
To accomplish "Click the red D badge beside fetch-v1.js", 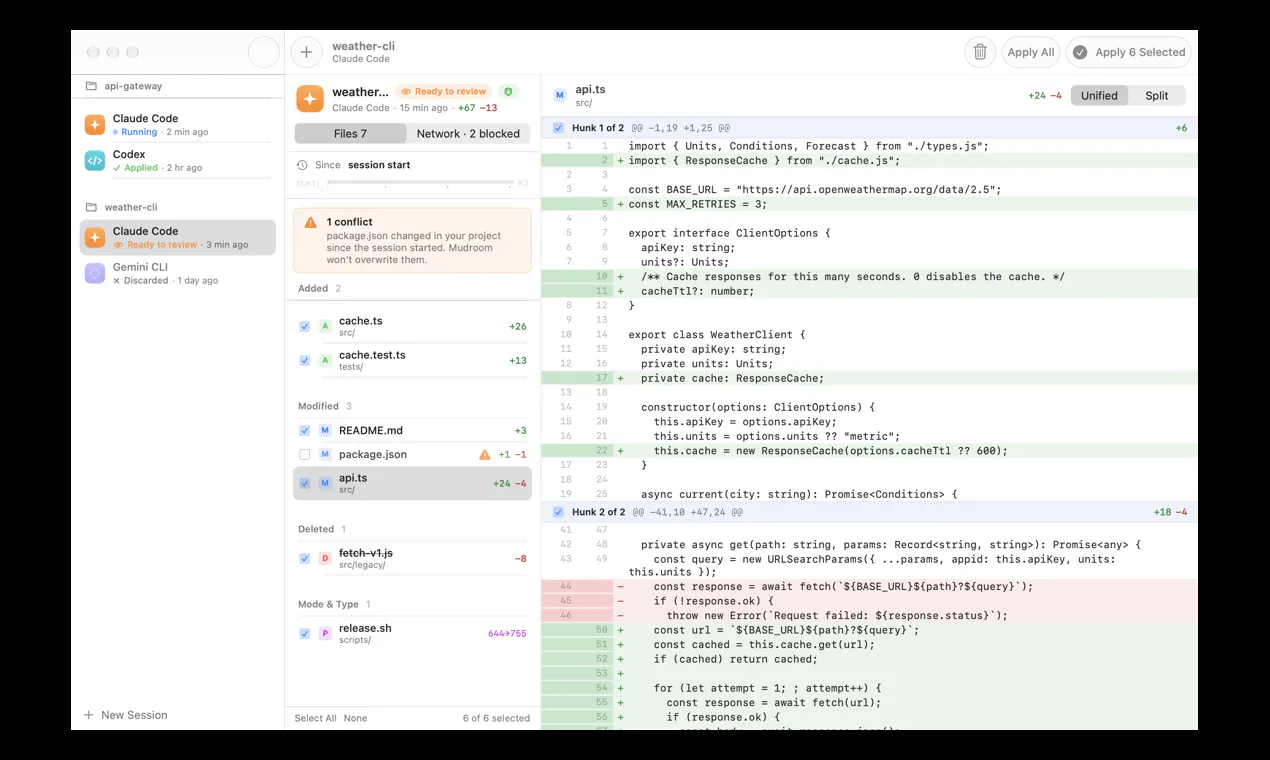I will (325, 559).
